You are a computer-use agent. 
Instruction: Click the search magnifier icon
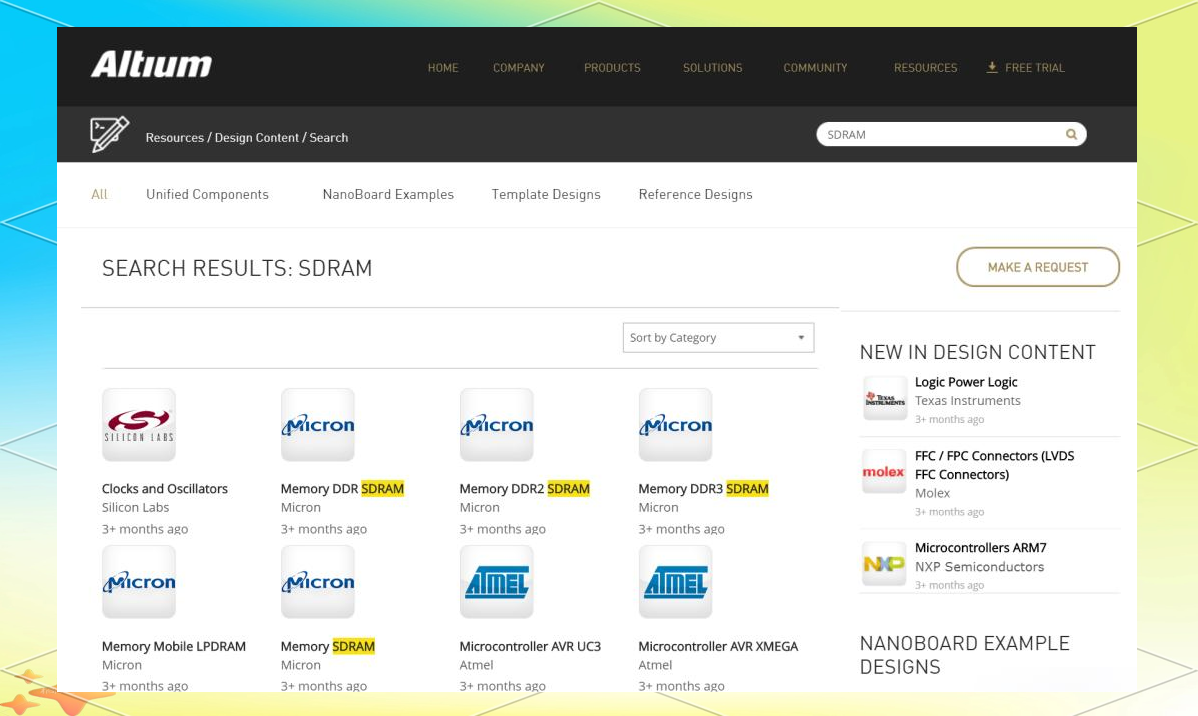pos(1071,134)
